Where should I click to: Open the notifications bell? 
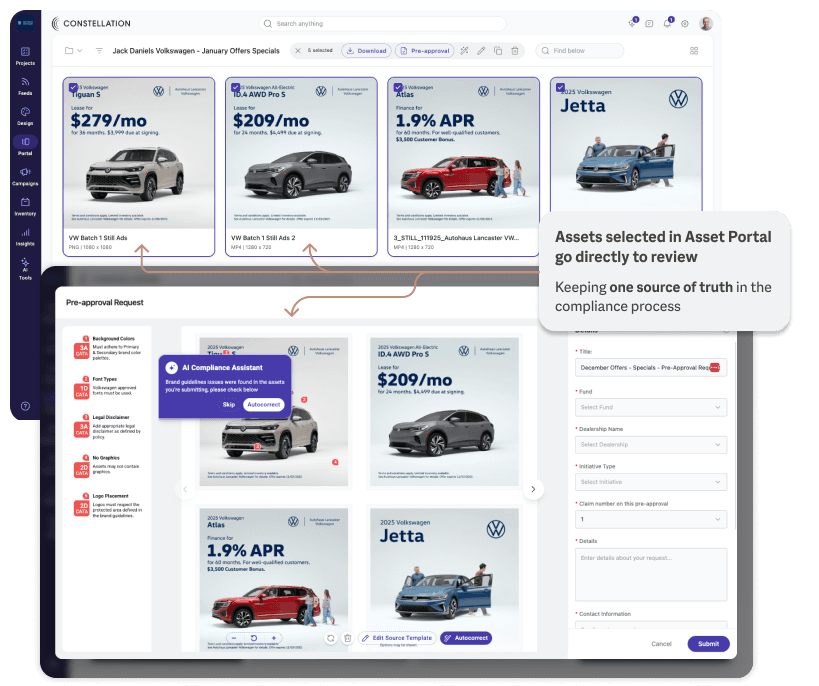pyautogui.click(x=668, y=24)
